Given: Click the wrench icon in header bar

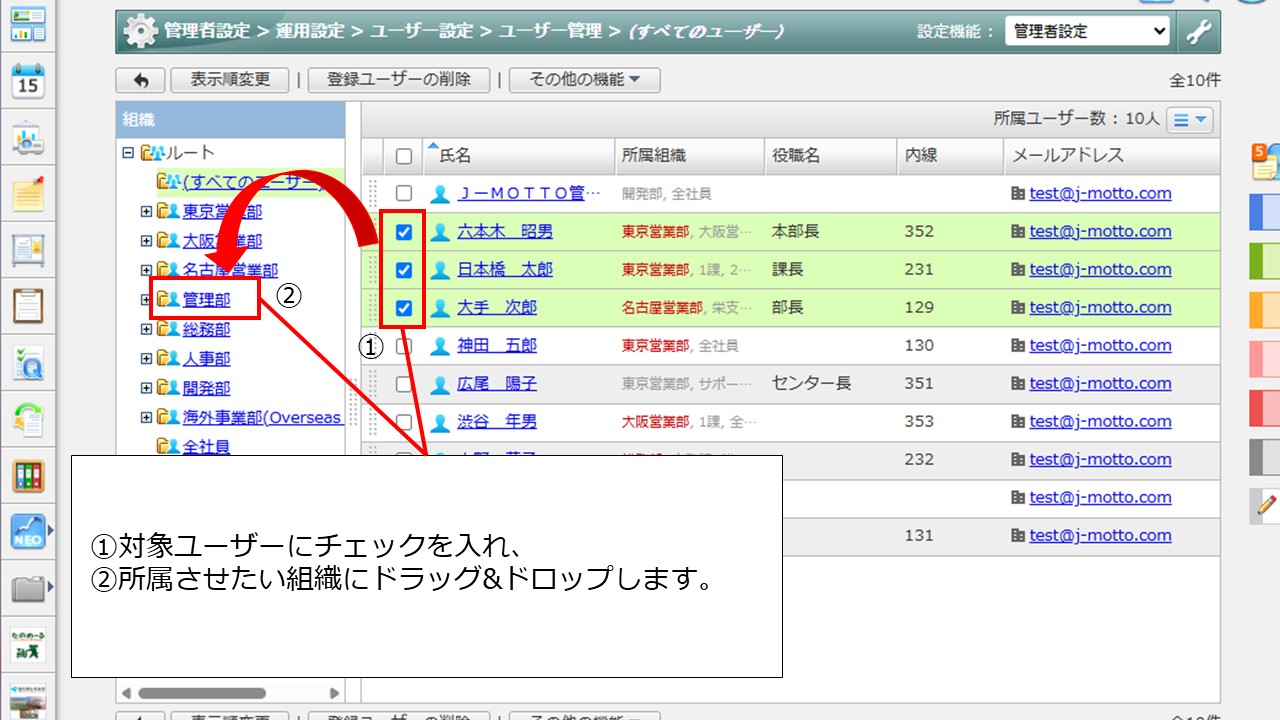Looking at the screenshot, I should click(x=1198, y=32).
